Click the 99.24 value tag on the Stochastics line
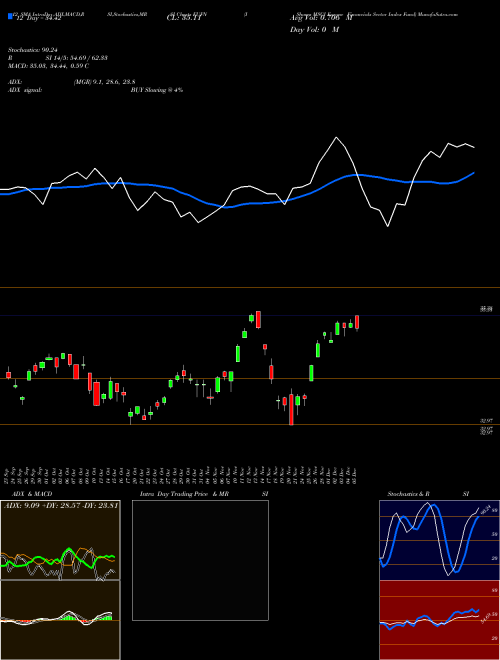This screenshot has height=660, width=500. [485, 509]
